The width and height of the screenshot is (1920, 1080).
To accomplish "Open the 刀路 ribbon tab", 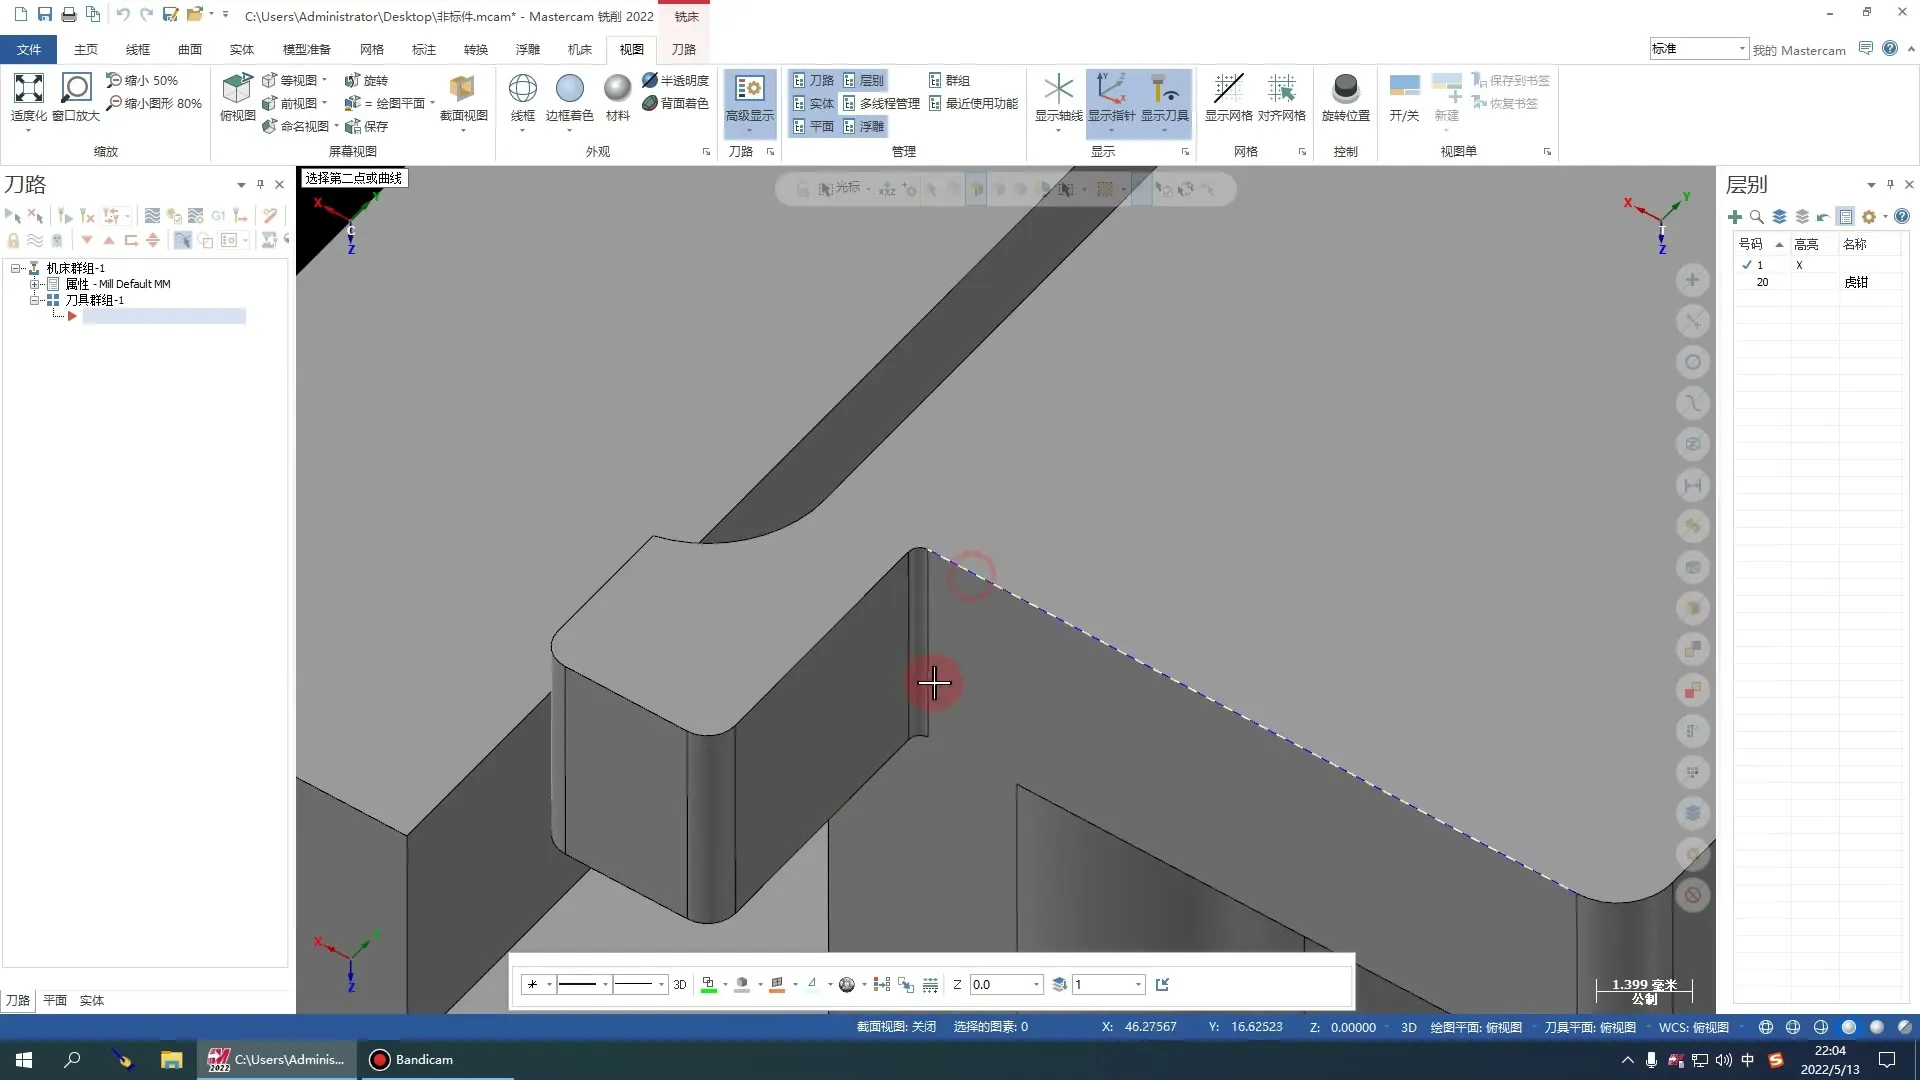I will point(683,49).
